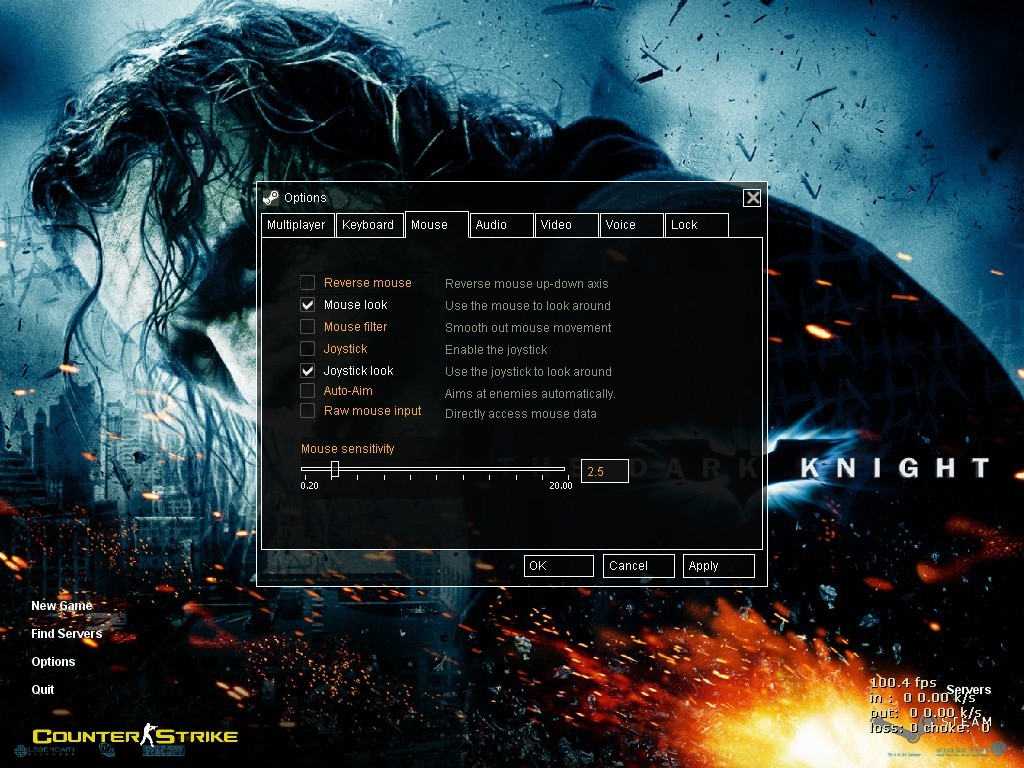
Task: Confirm settings with the OK button
Action: [x=558, y=565]
